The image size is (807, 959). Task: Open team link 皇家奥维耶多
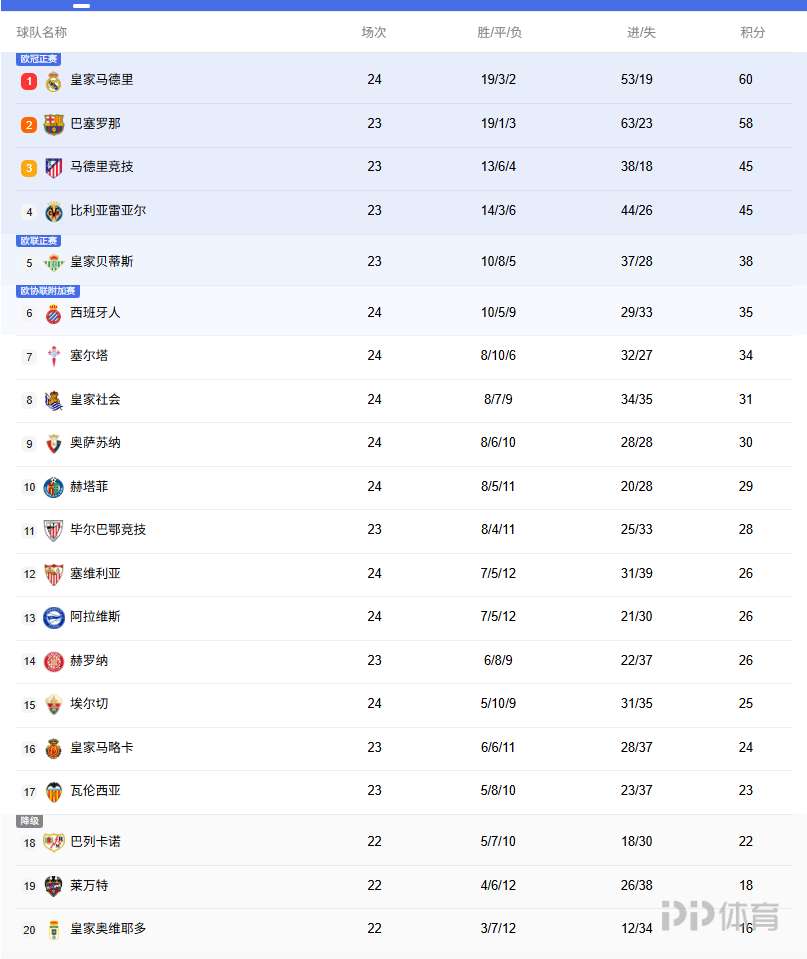pyautogui.click(x=108, y=929)
